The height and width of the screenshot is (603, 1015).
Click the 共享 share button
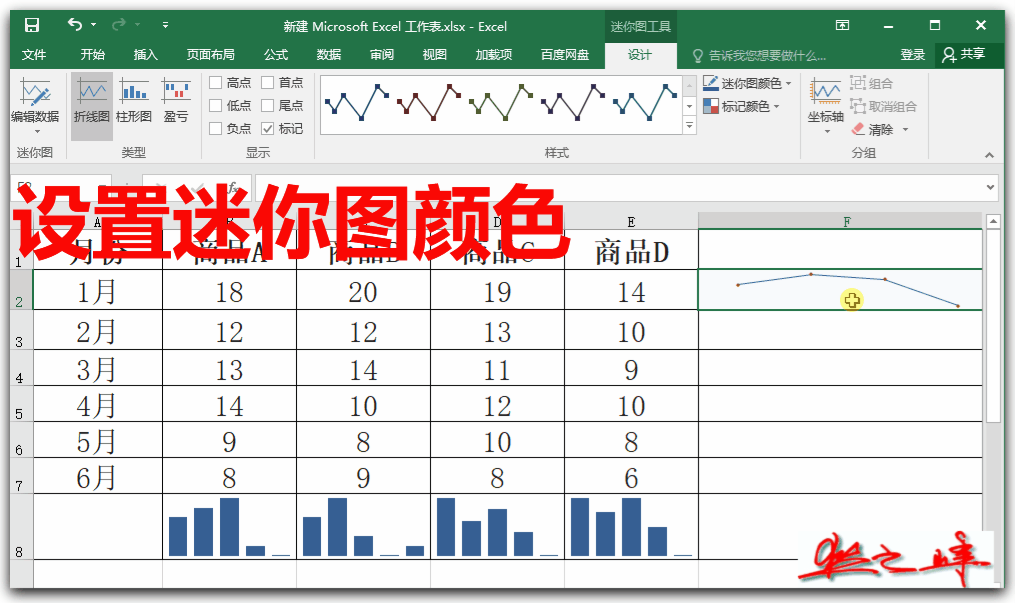(x=963, y=54)
